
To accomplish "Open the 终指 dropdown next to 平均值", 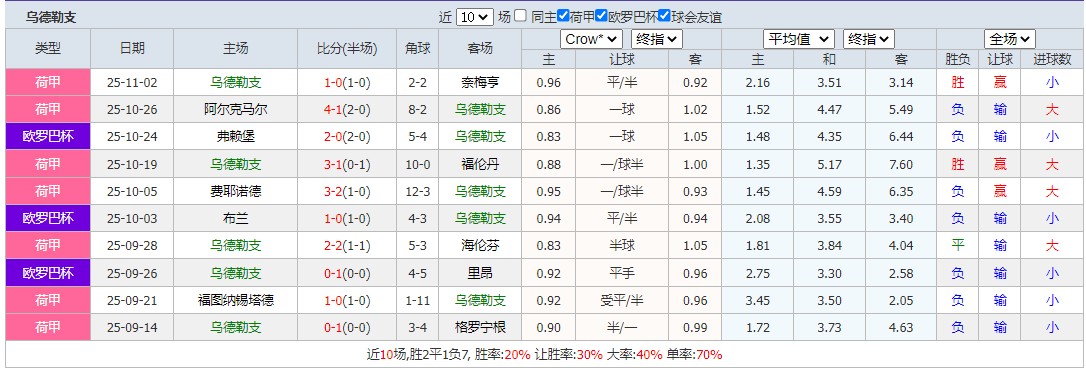I will pyautogui.click(x=869, y=40).
